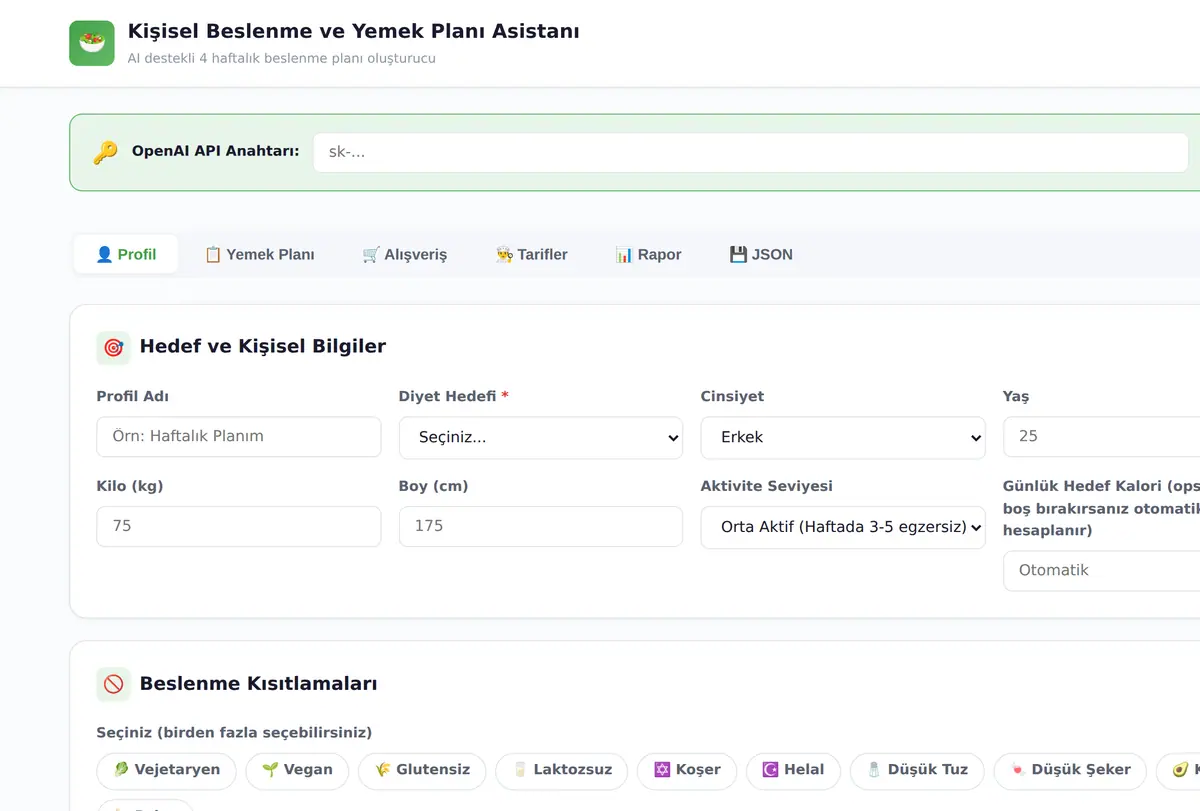
Task: Click the "OpenAI API Anahtarı:" label
Action: coord(216,151)
